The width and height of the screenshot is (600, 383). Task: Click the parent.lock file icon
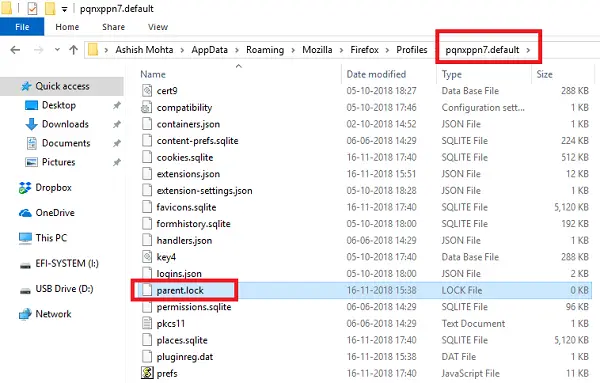147,290
